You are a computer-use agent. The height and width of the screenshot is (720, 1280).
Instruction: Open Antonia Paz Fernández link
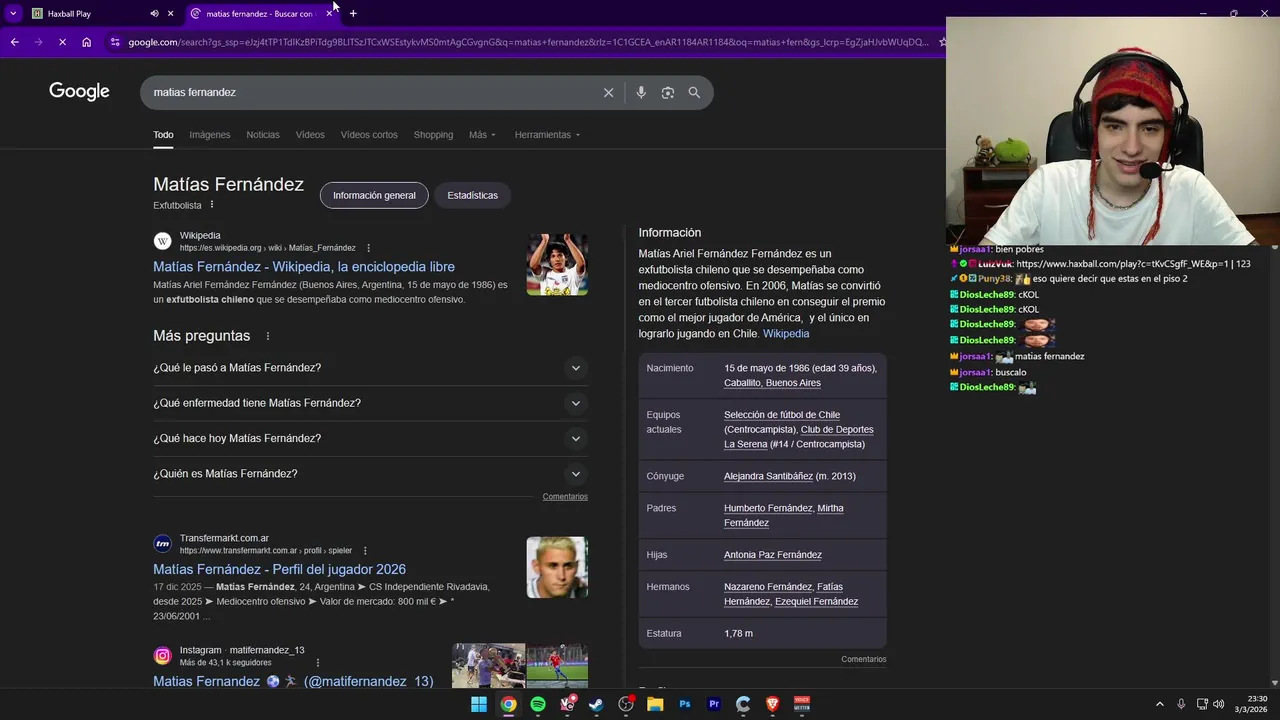pyautogui.click(x=773, y=555)
